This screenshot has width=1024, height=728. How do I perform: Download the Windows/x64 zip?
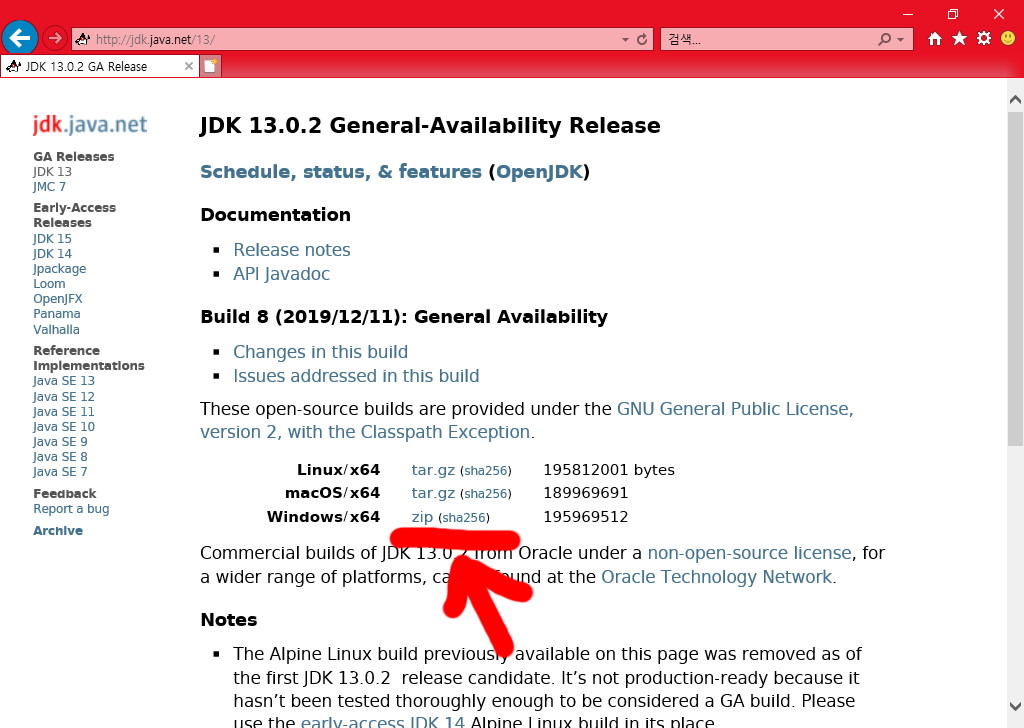tap(422, 517)
